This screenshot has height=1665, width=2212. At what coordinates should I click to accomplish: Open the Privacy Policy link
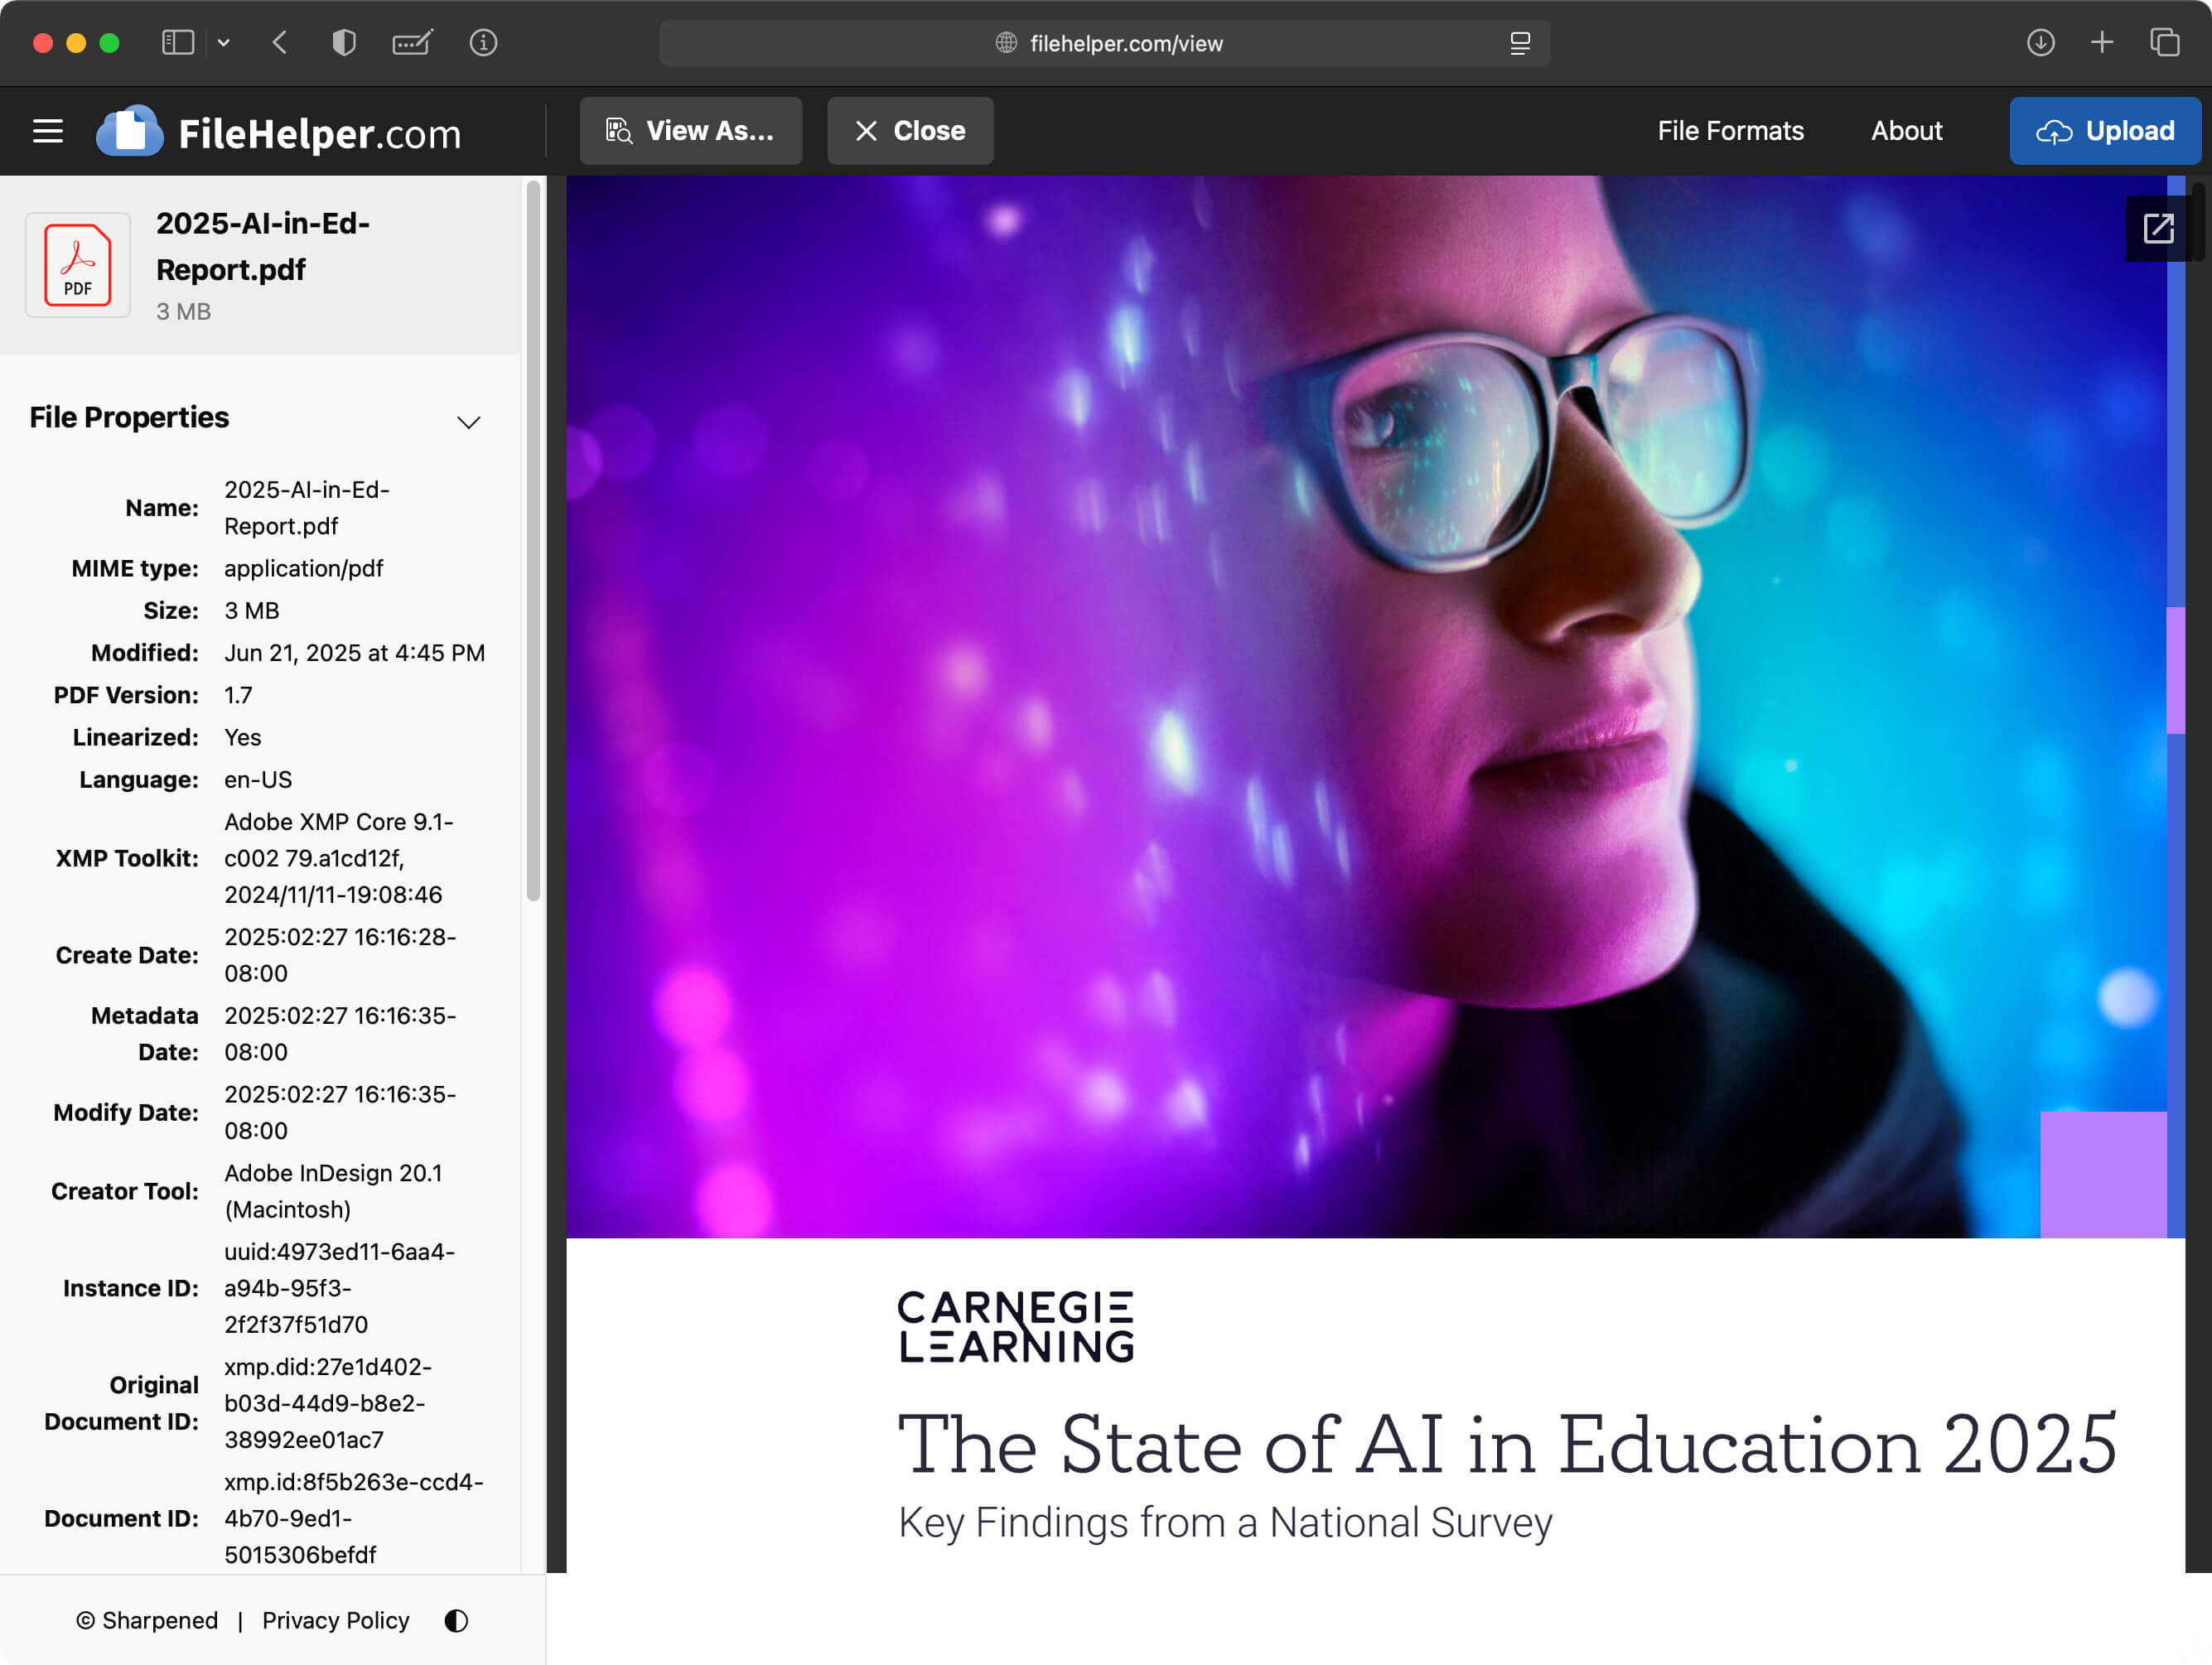(x=336, y=1620)
